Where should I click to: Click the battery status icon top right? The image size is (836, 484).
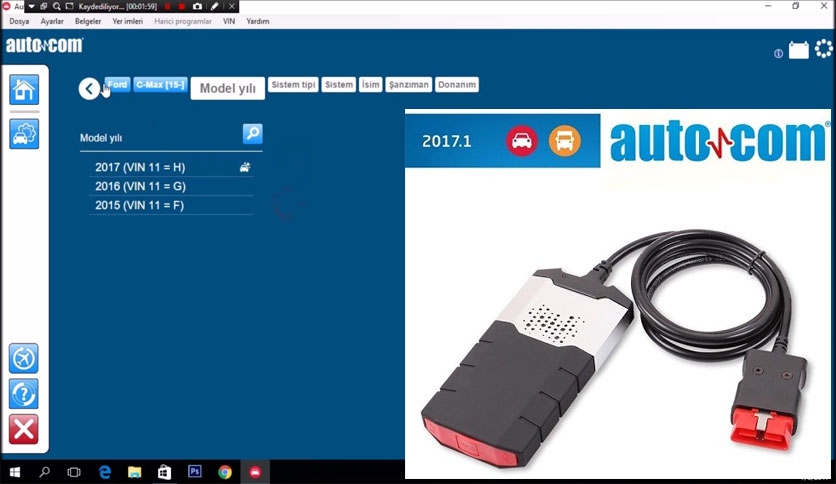click(x=799, y=50)
